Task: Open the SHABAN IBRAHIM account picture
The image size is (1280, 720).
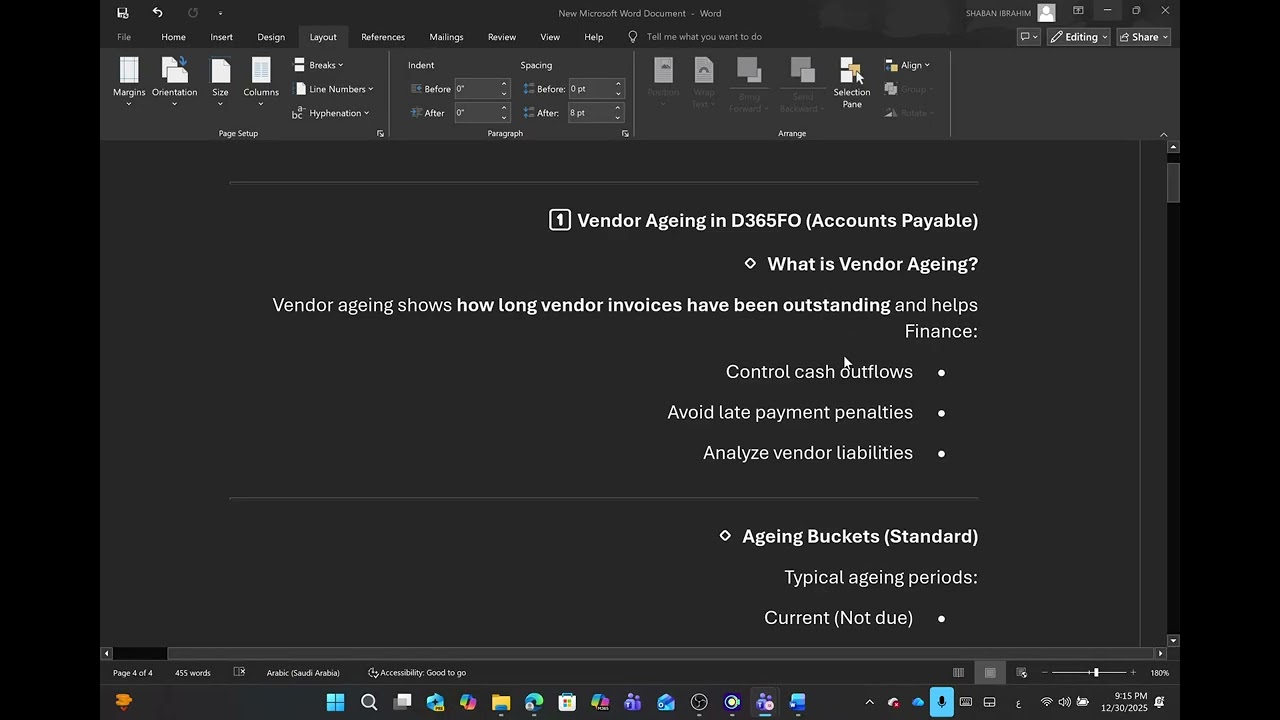Action: point(1046,13)
